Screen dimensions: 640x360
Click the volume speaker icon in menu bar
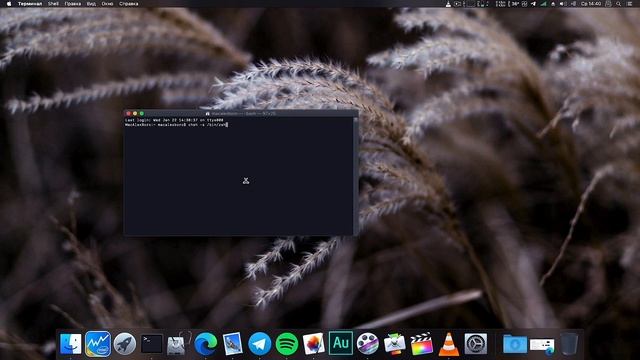pyautogui.click(x=562, y=4)
